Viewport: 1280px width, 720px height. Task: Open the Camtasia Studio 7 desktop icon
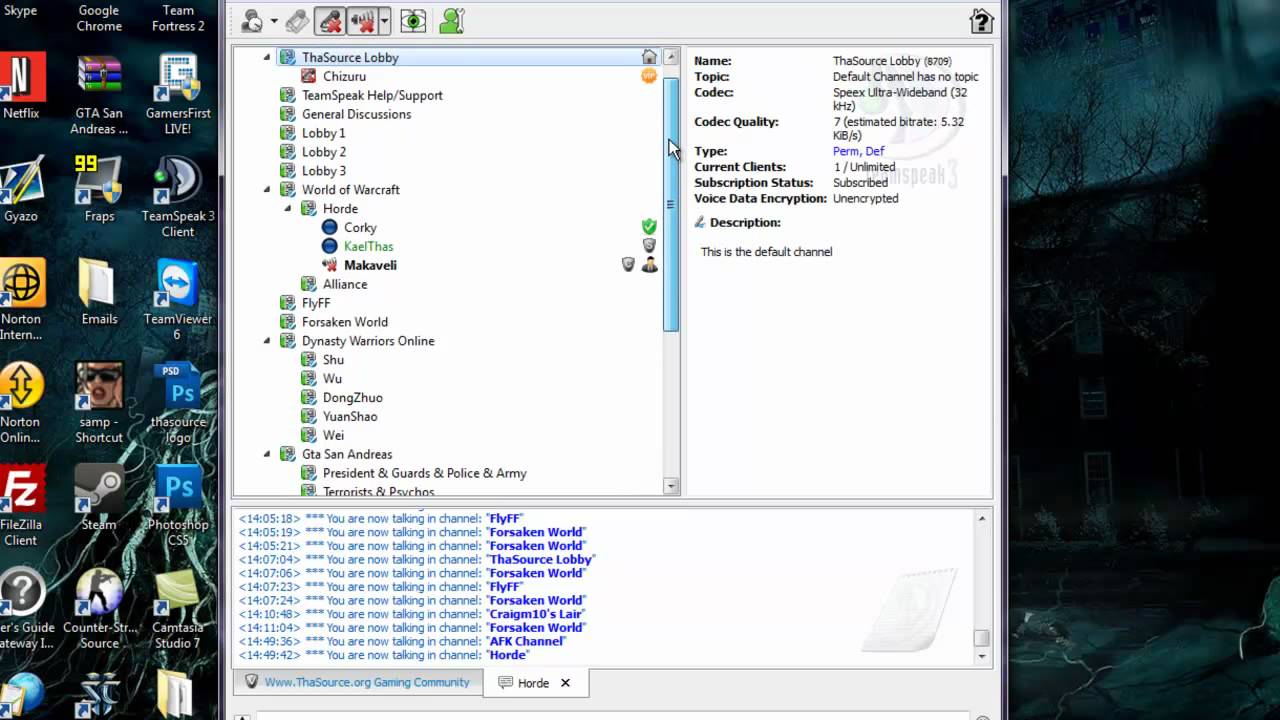pos(178,609)
